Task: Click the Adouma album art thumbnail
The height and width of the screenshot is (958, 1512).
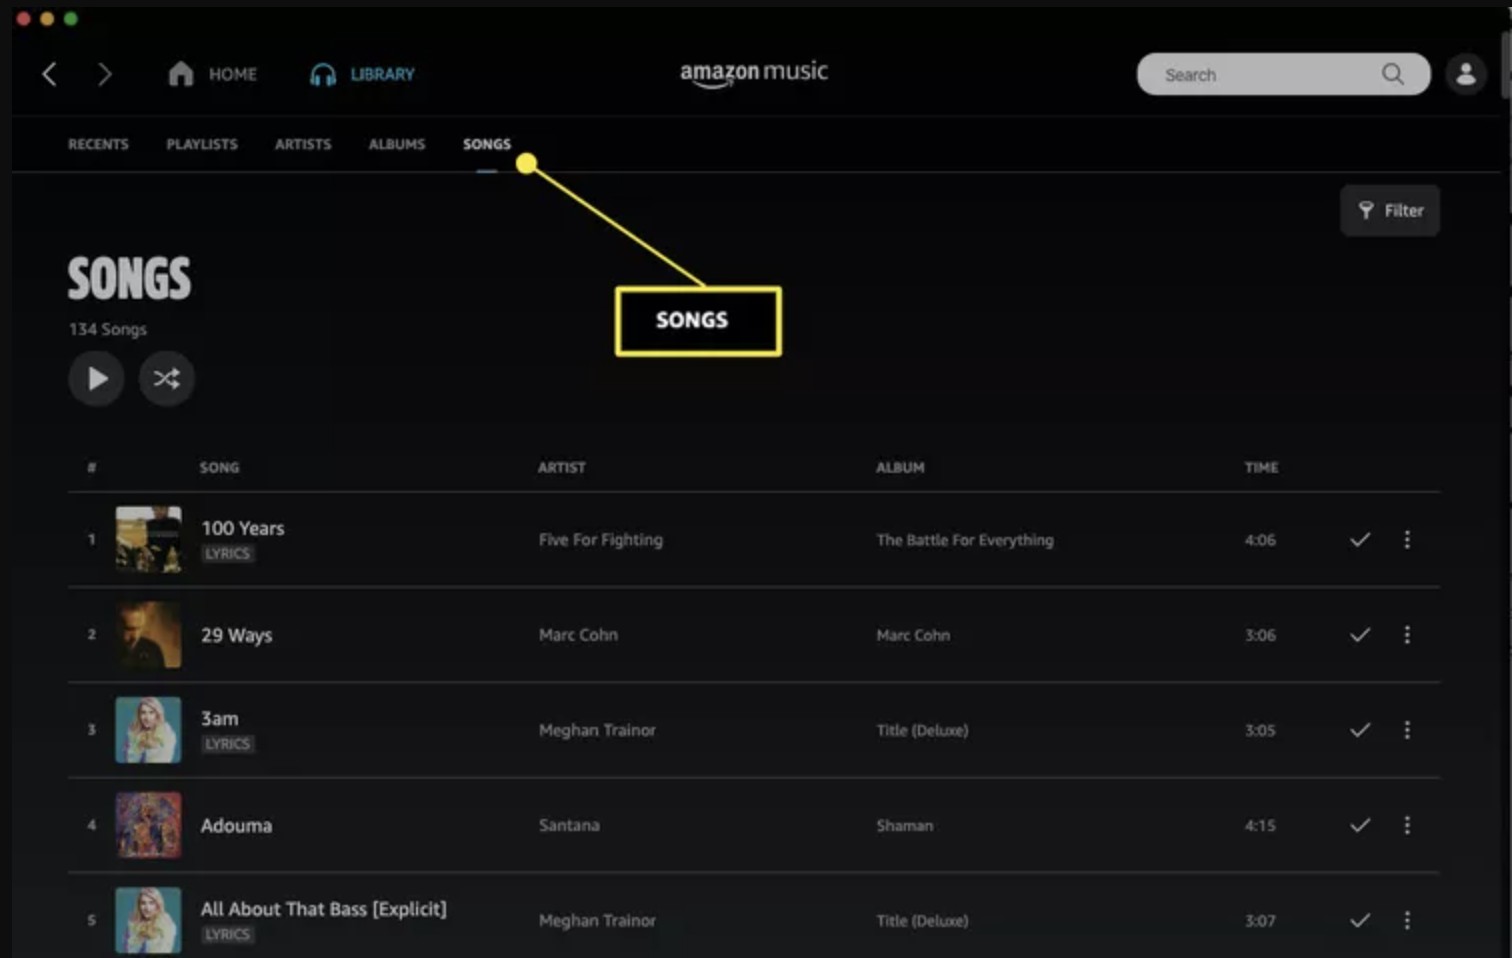Action: 148,825
